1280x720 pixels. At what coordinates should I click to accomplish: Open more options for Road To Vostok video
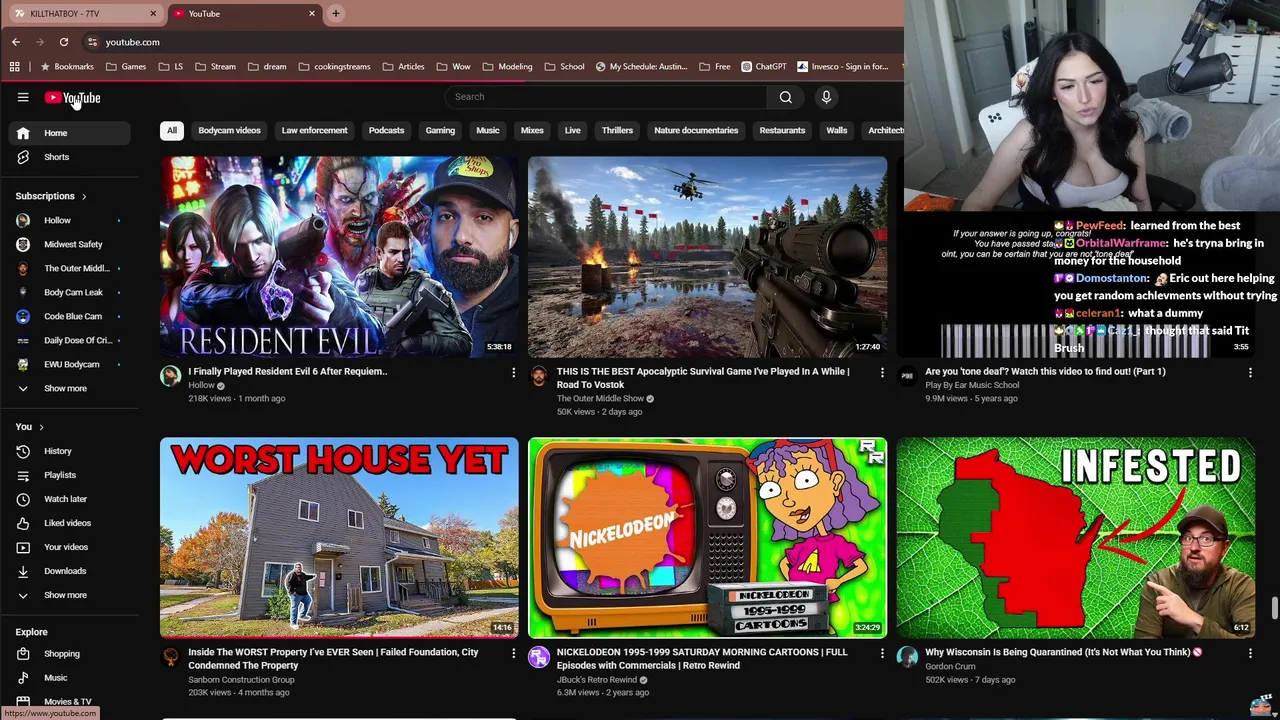882,372
